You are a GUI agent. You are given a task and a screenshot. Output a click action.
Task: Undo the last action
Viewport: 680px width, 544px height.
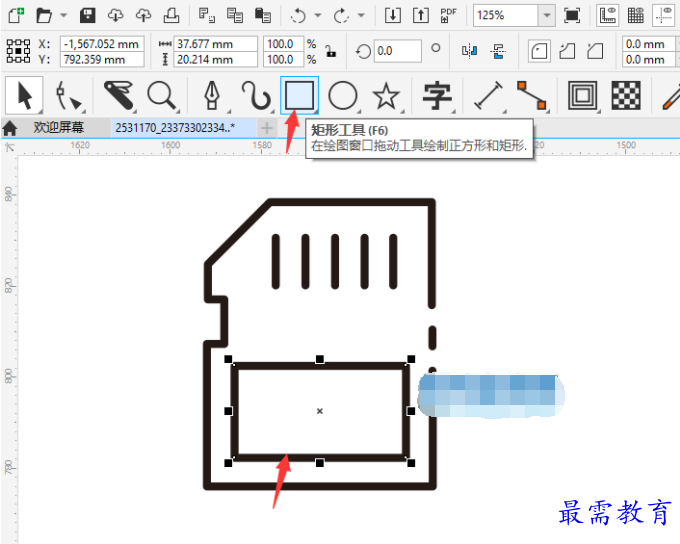[x=298, y=16]
